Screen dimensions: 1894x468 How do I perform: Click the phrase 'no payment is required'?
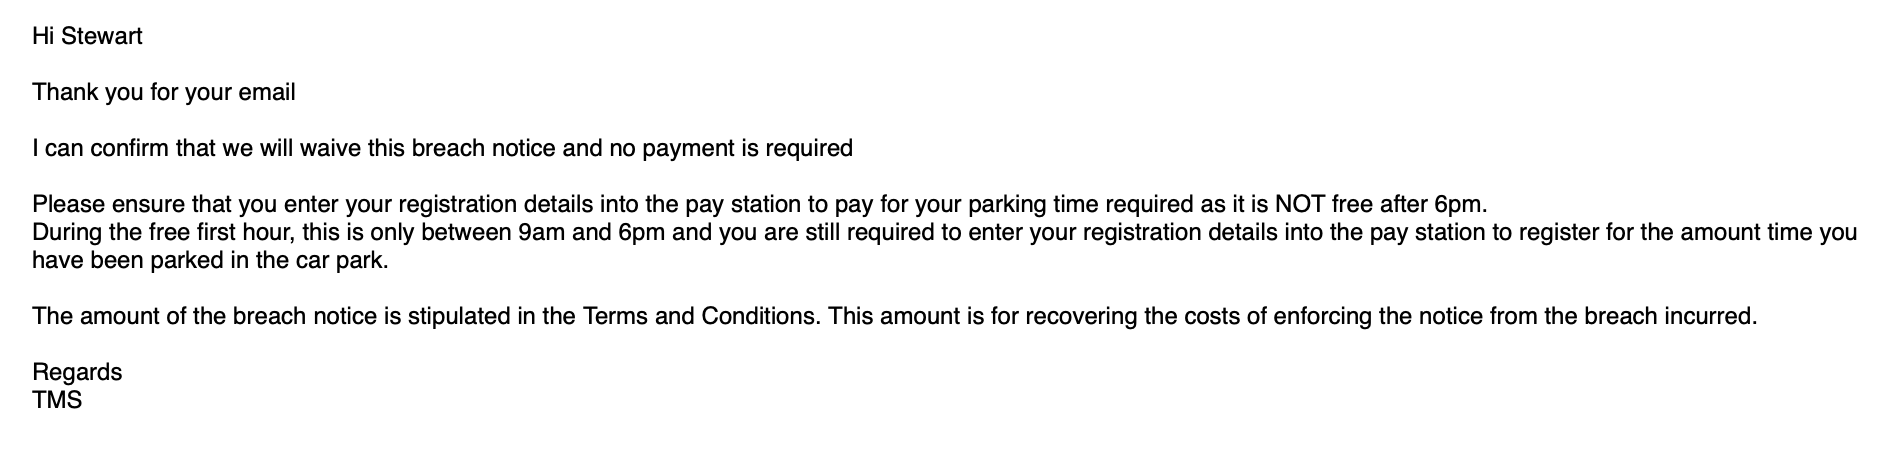click(730, 149)
